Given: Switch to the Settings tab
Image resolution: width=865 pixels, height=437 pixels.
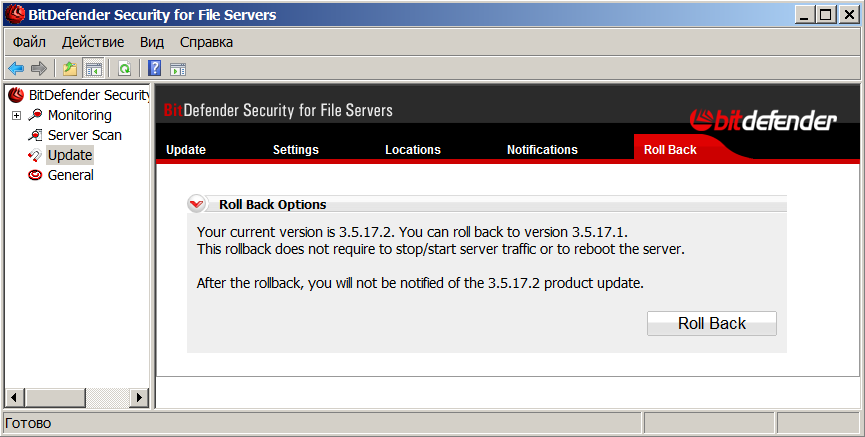Looking at the screenshot, I should click(296, 150).
